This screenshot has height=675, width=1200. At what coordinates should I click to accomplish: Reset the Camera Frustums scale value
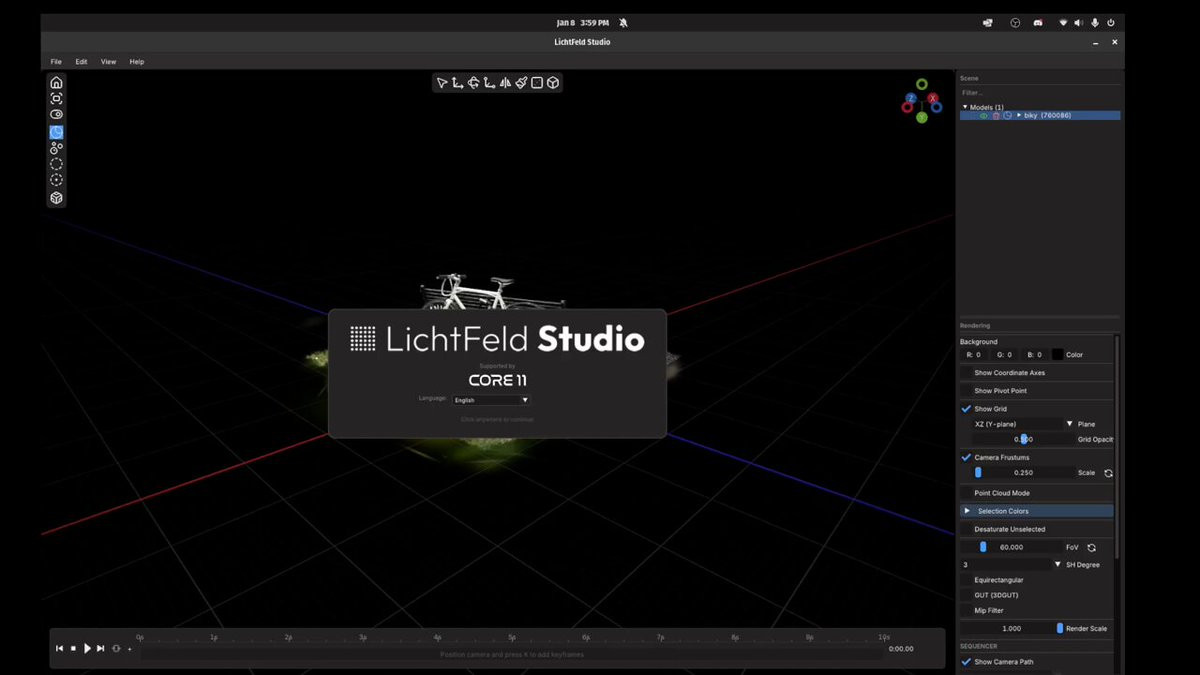1108,473
